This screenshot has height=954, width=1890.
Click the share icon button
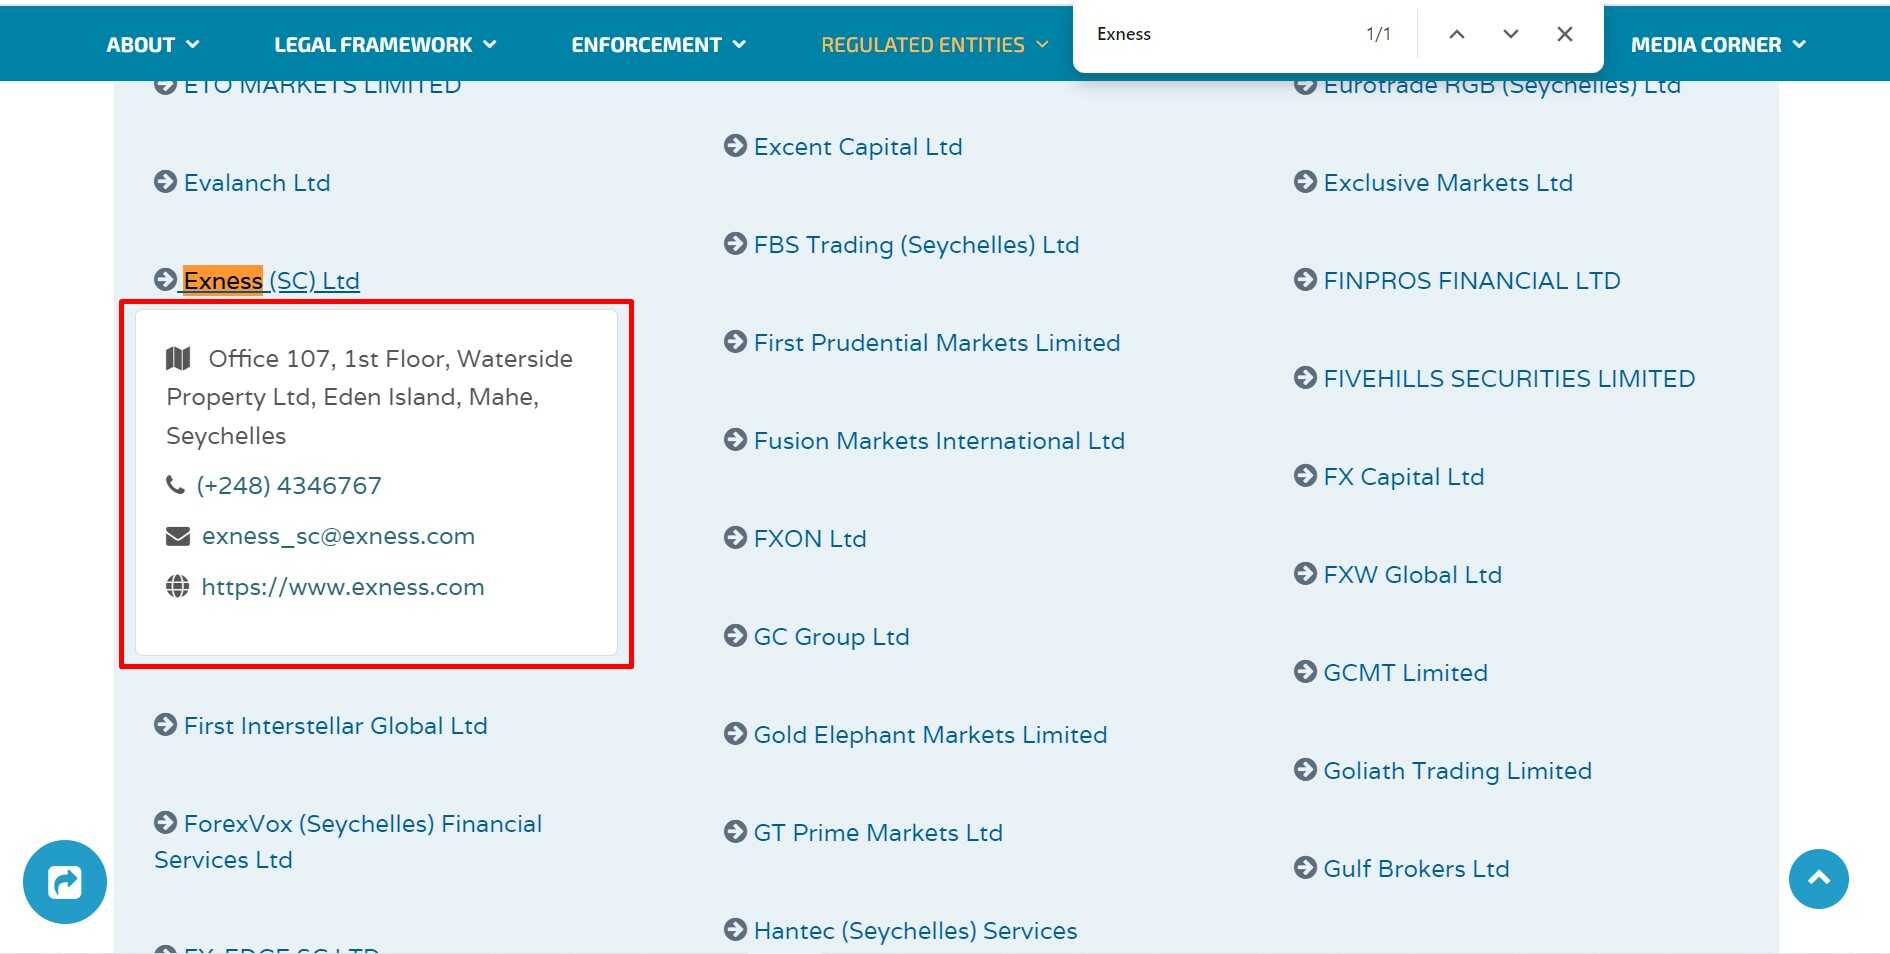tap(65, 882)
